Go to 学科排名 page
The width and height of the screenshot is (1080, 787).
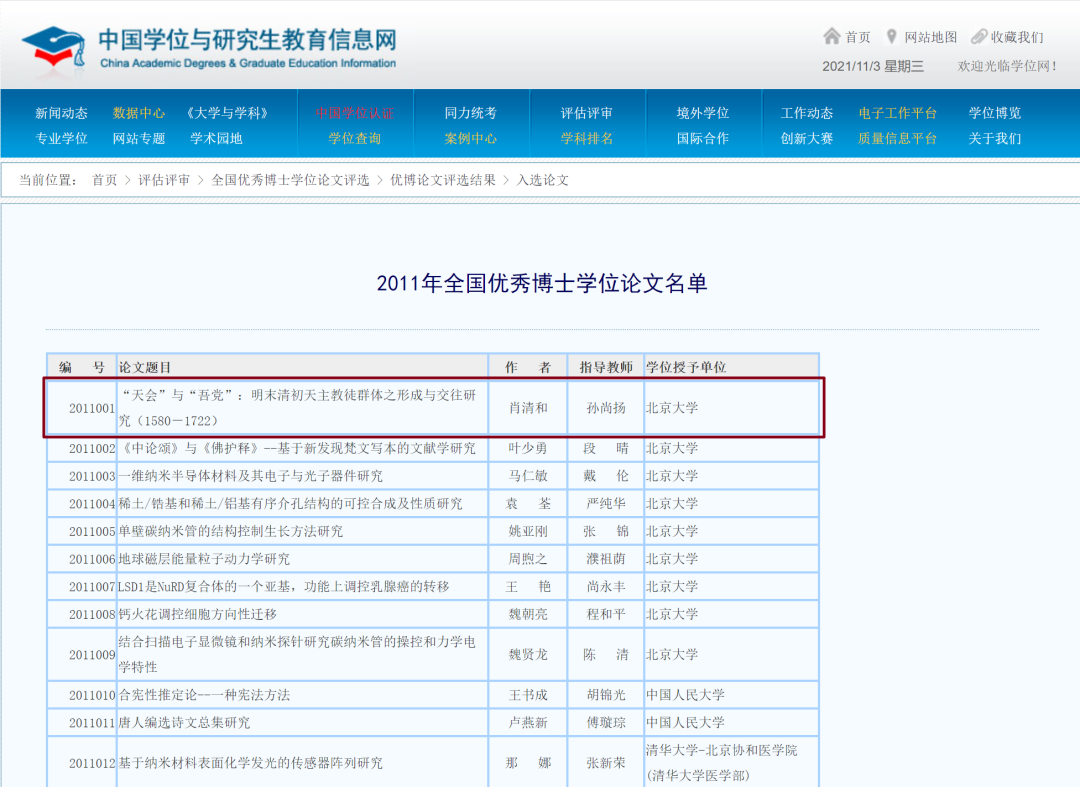point(587,138)
